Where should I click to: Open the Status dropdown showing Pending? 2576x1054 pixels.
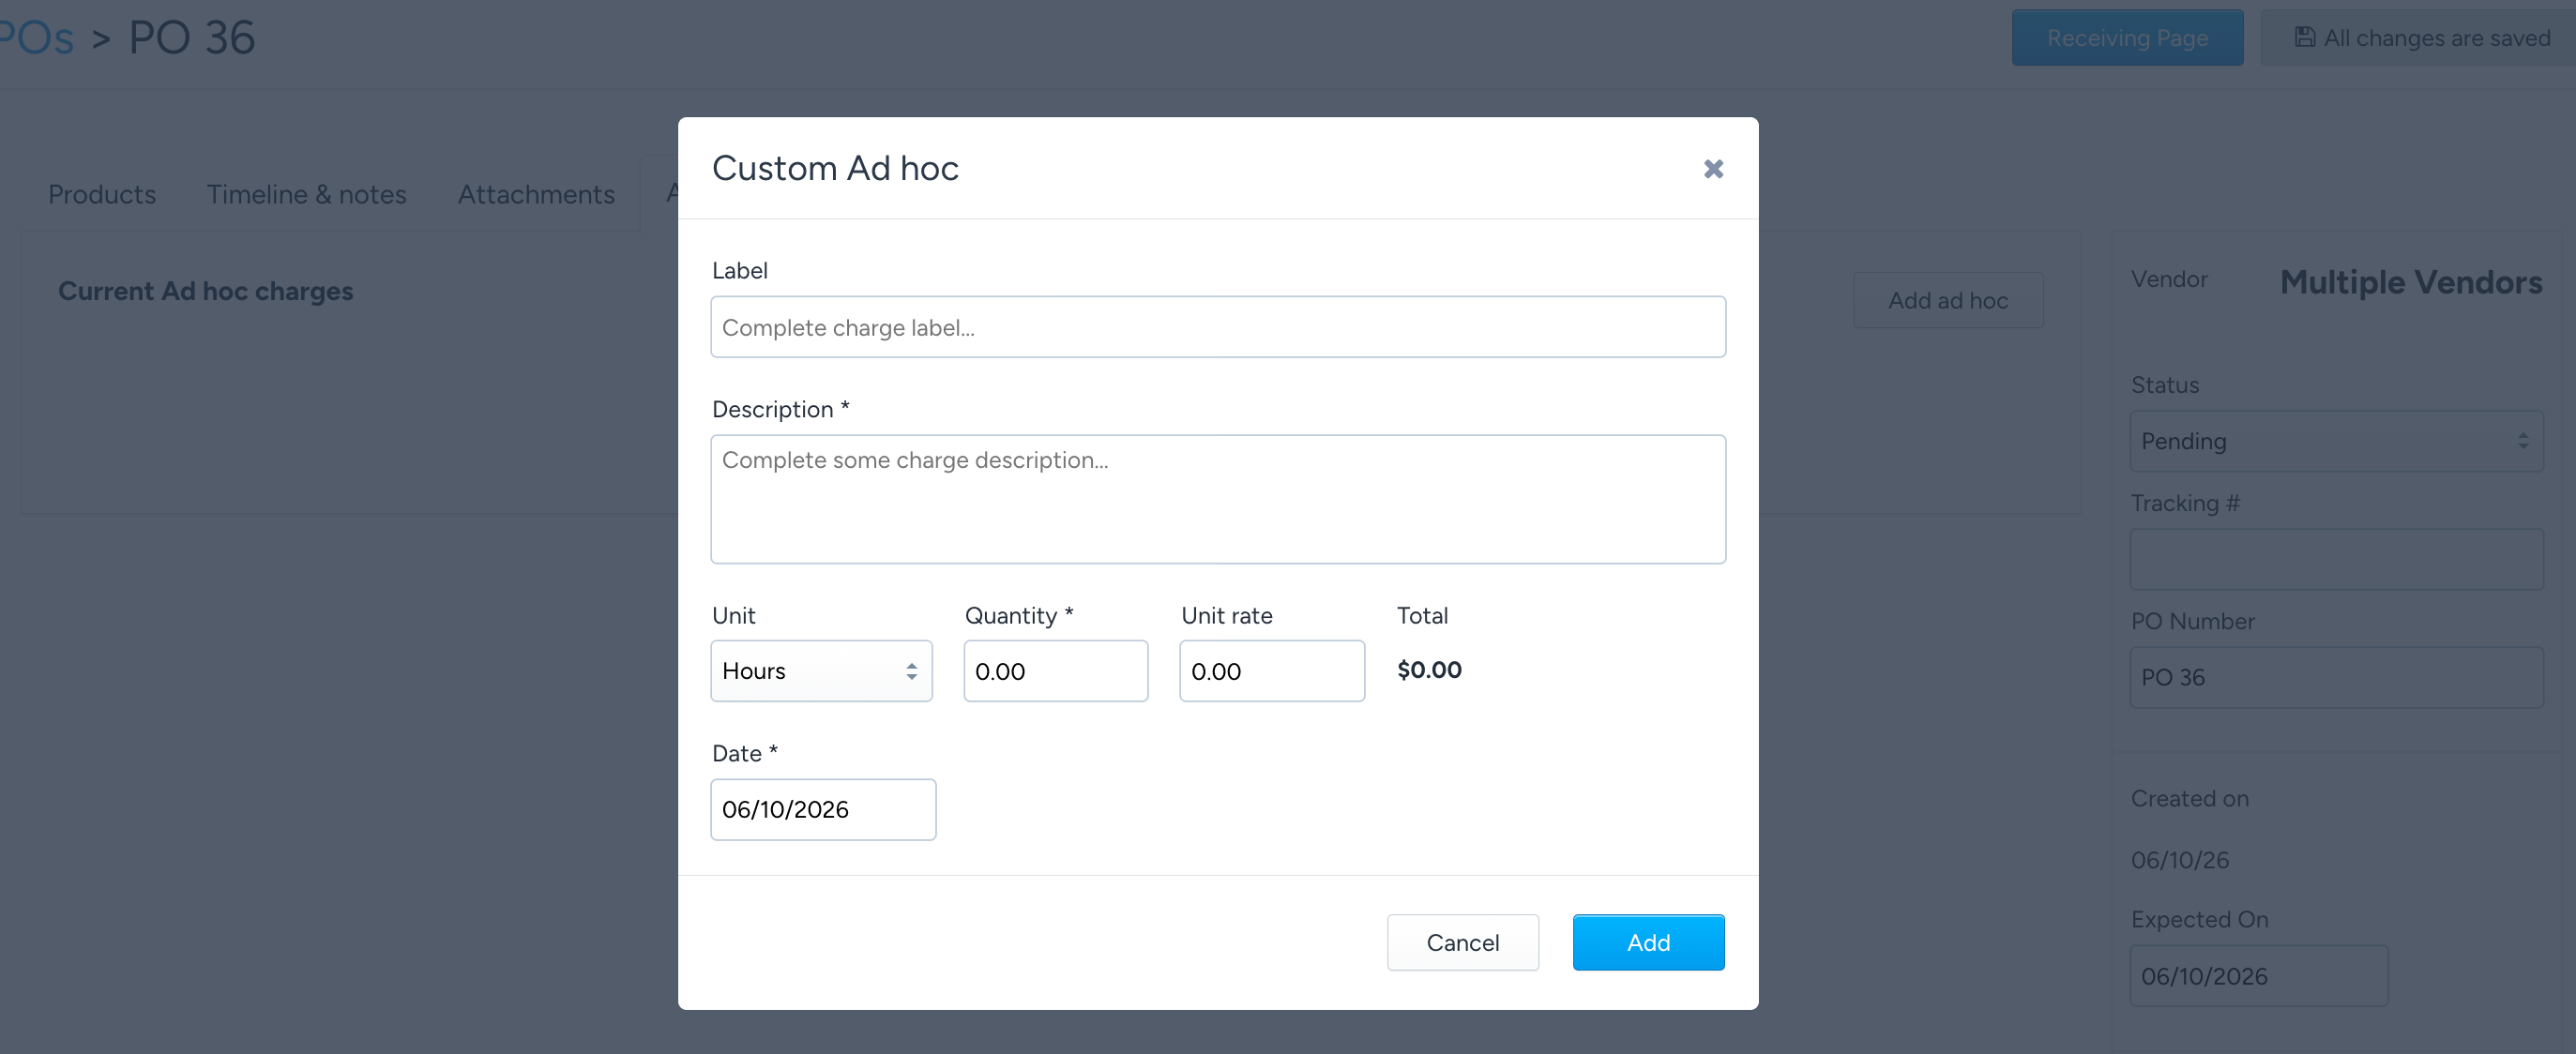point(2336,441)
